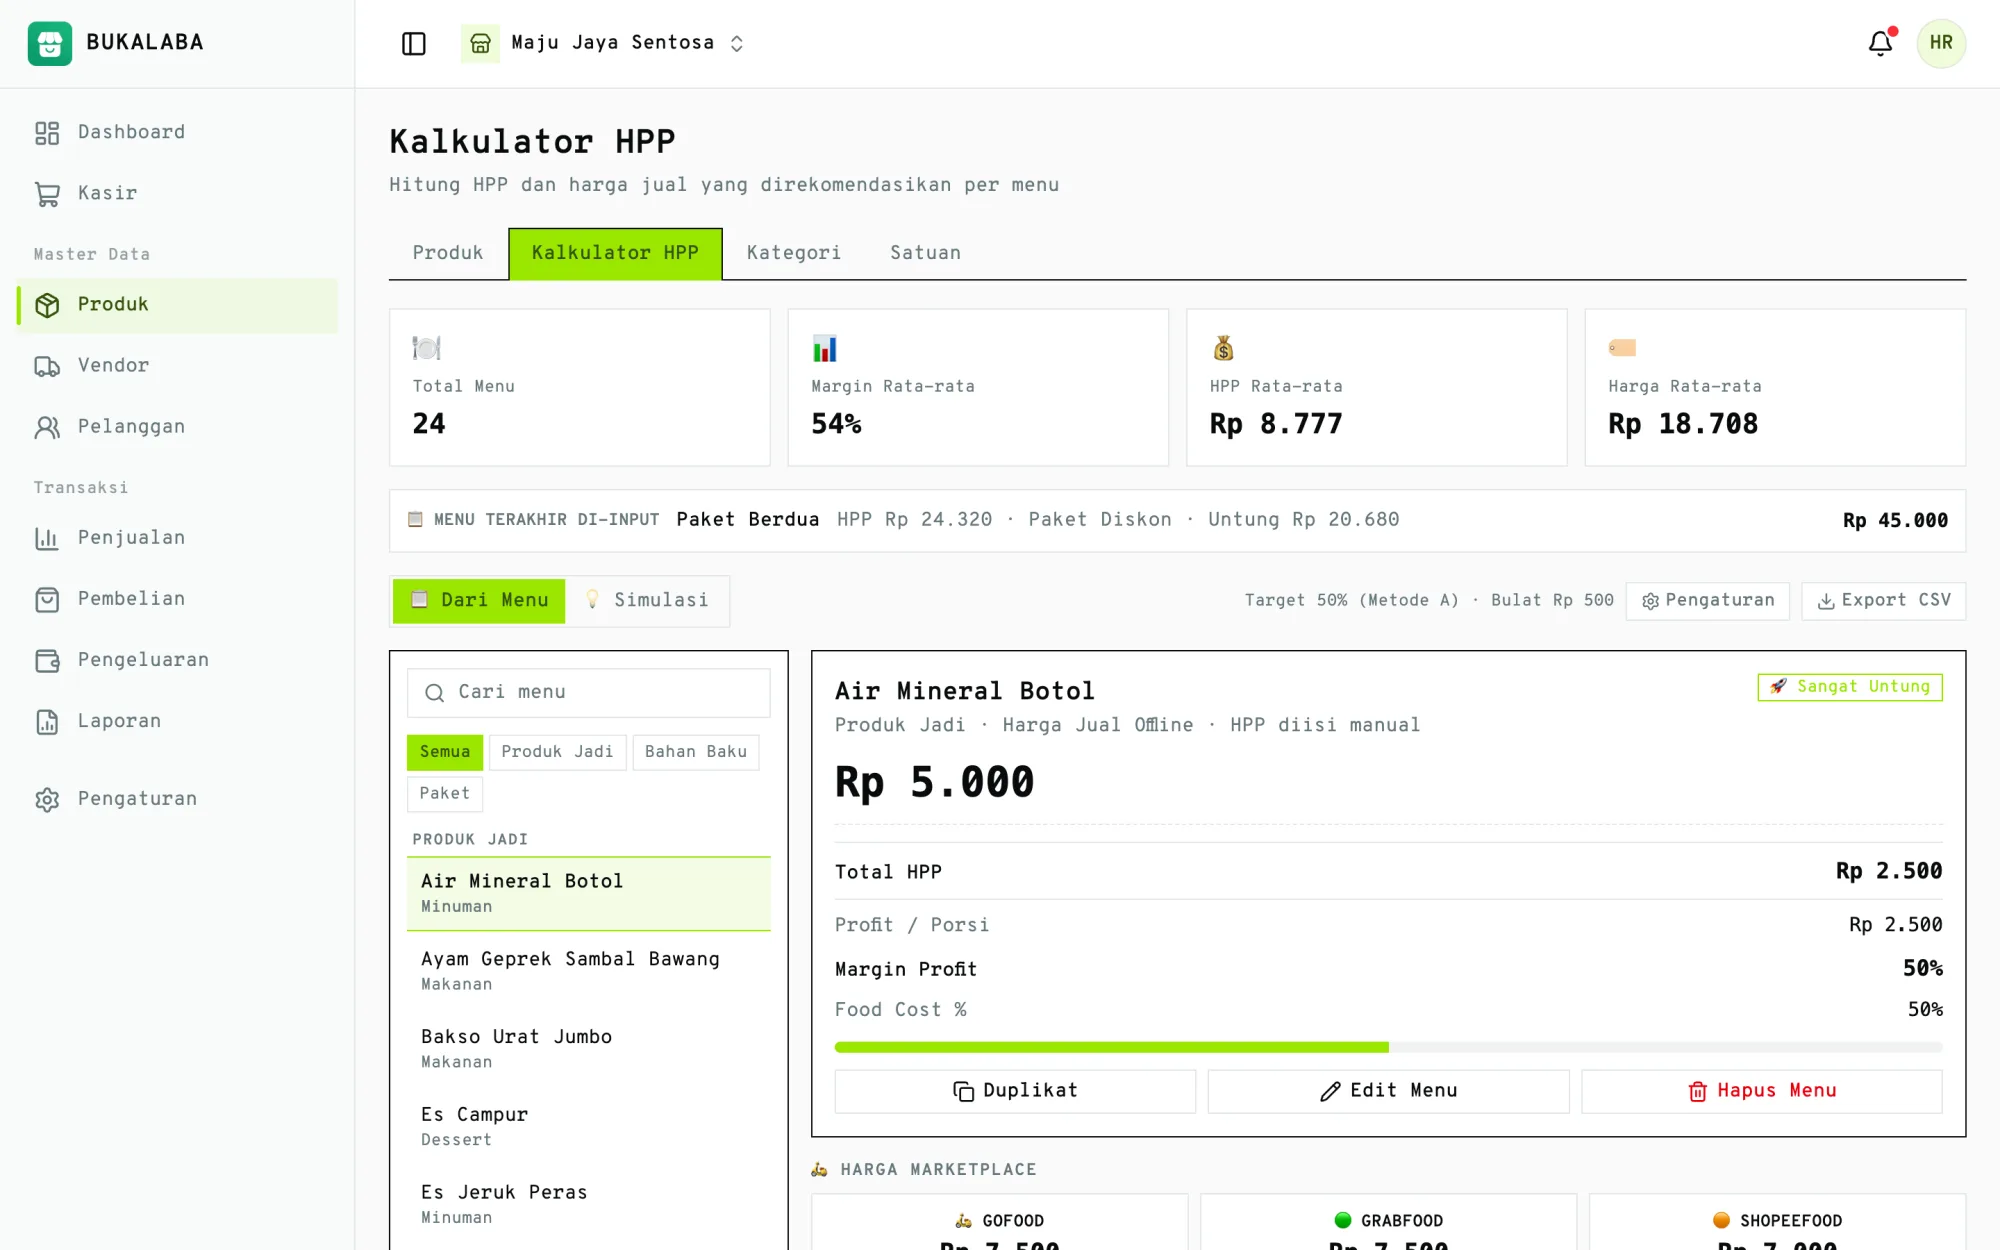
Task: Select Bakso Urat Jumbo in list
Action: (x=589, y=1048)
